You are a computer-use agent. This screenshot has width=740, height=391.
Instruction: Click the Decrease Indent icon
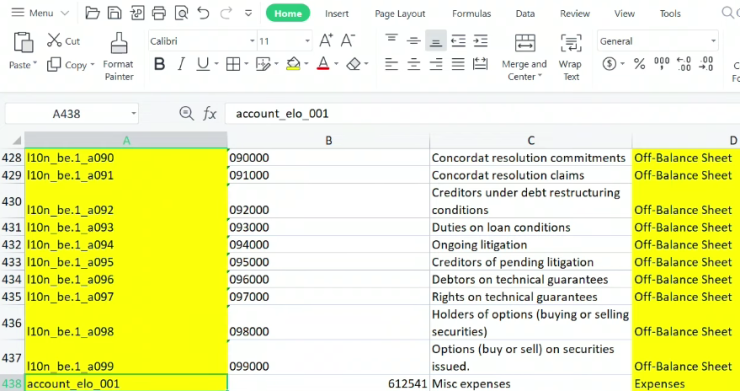click(458, 41)
